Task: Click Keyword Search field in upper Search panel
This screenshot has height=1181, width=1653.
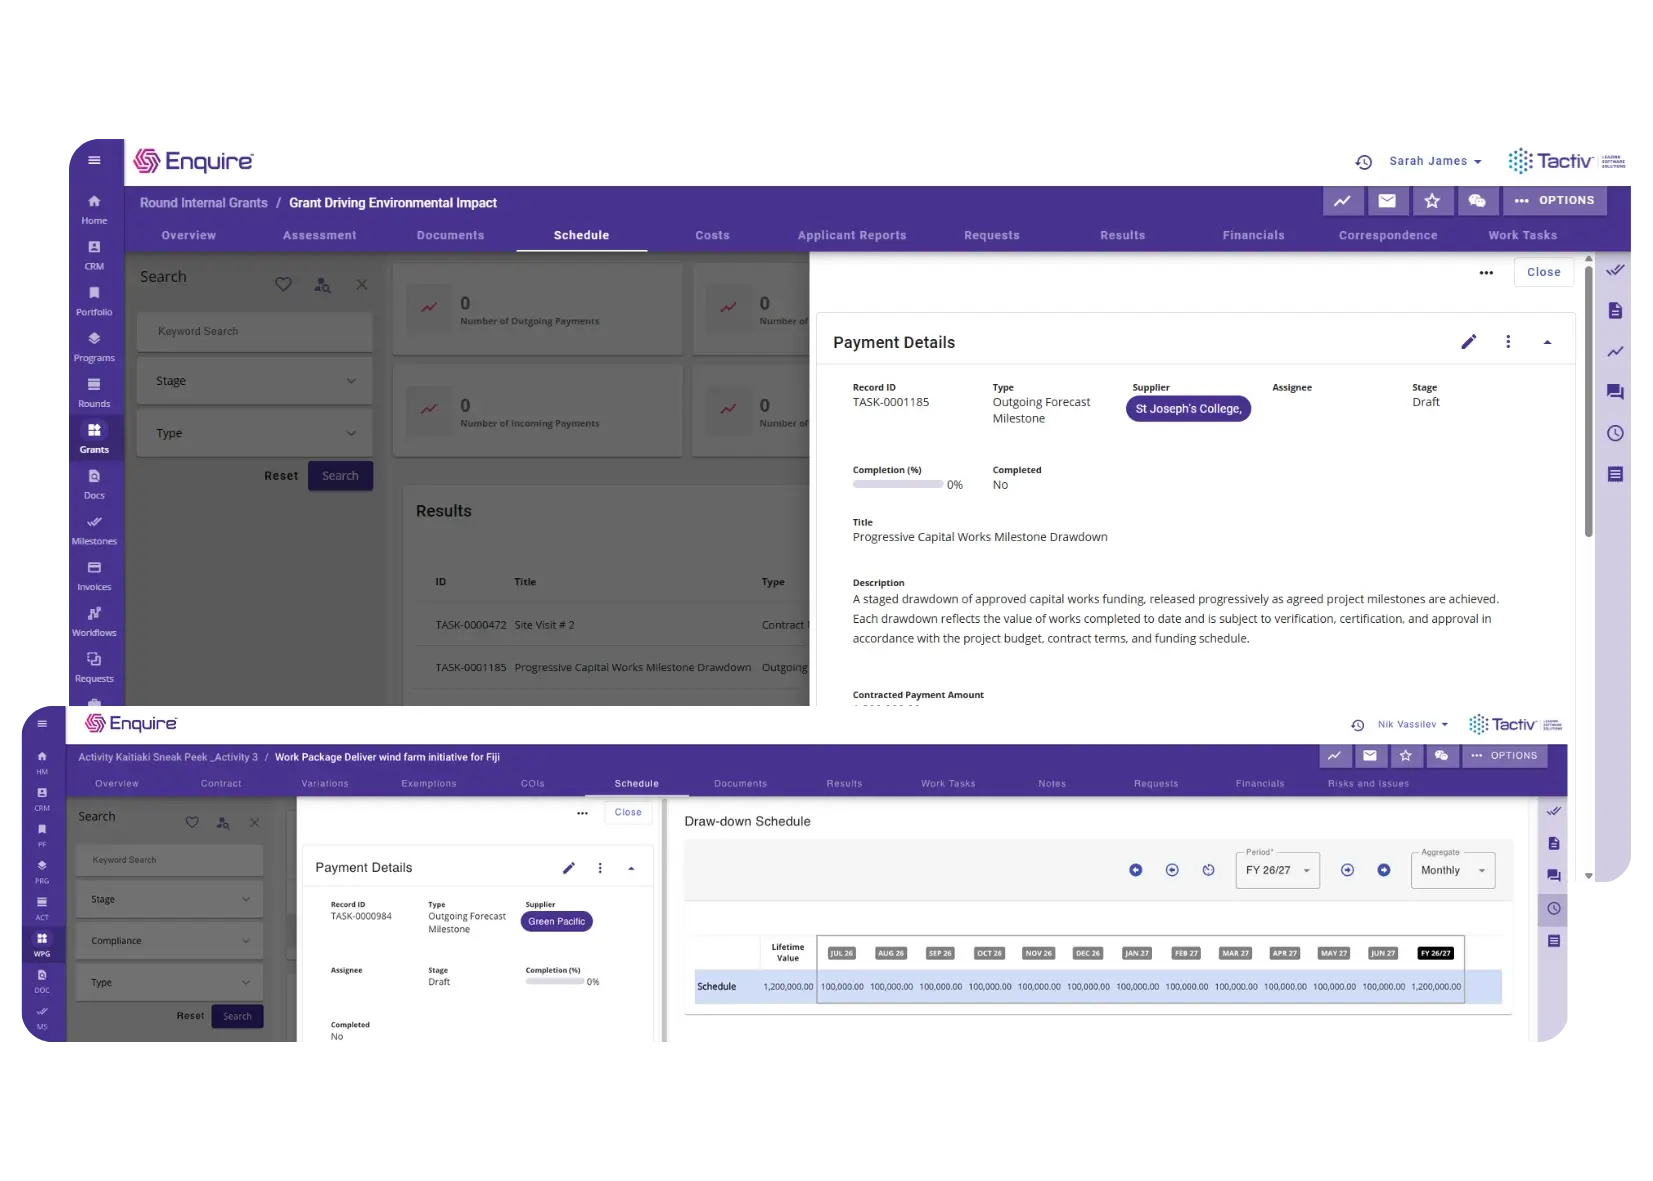Action: click(x=255, y=331)
